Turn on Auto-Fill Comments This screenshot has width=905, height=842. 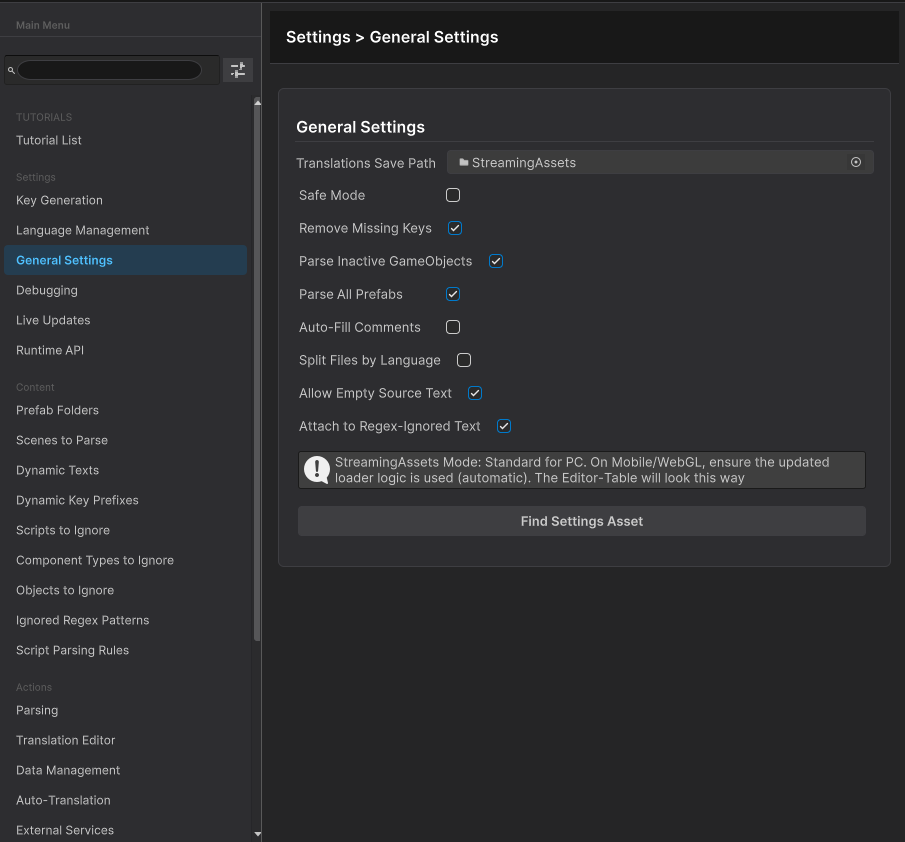453,327
